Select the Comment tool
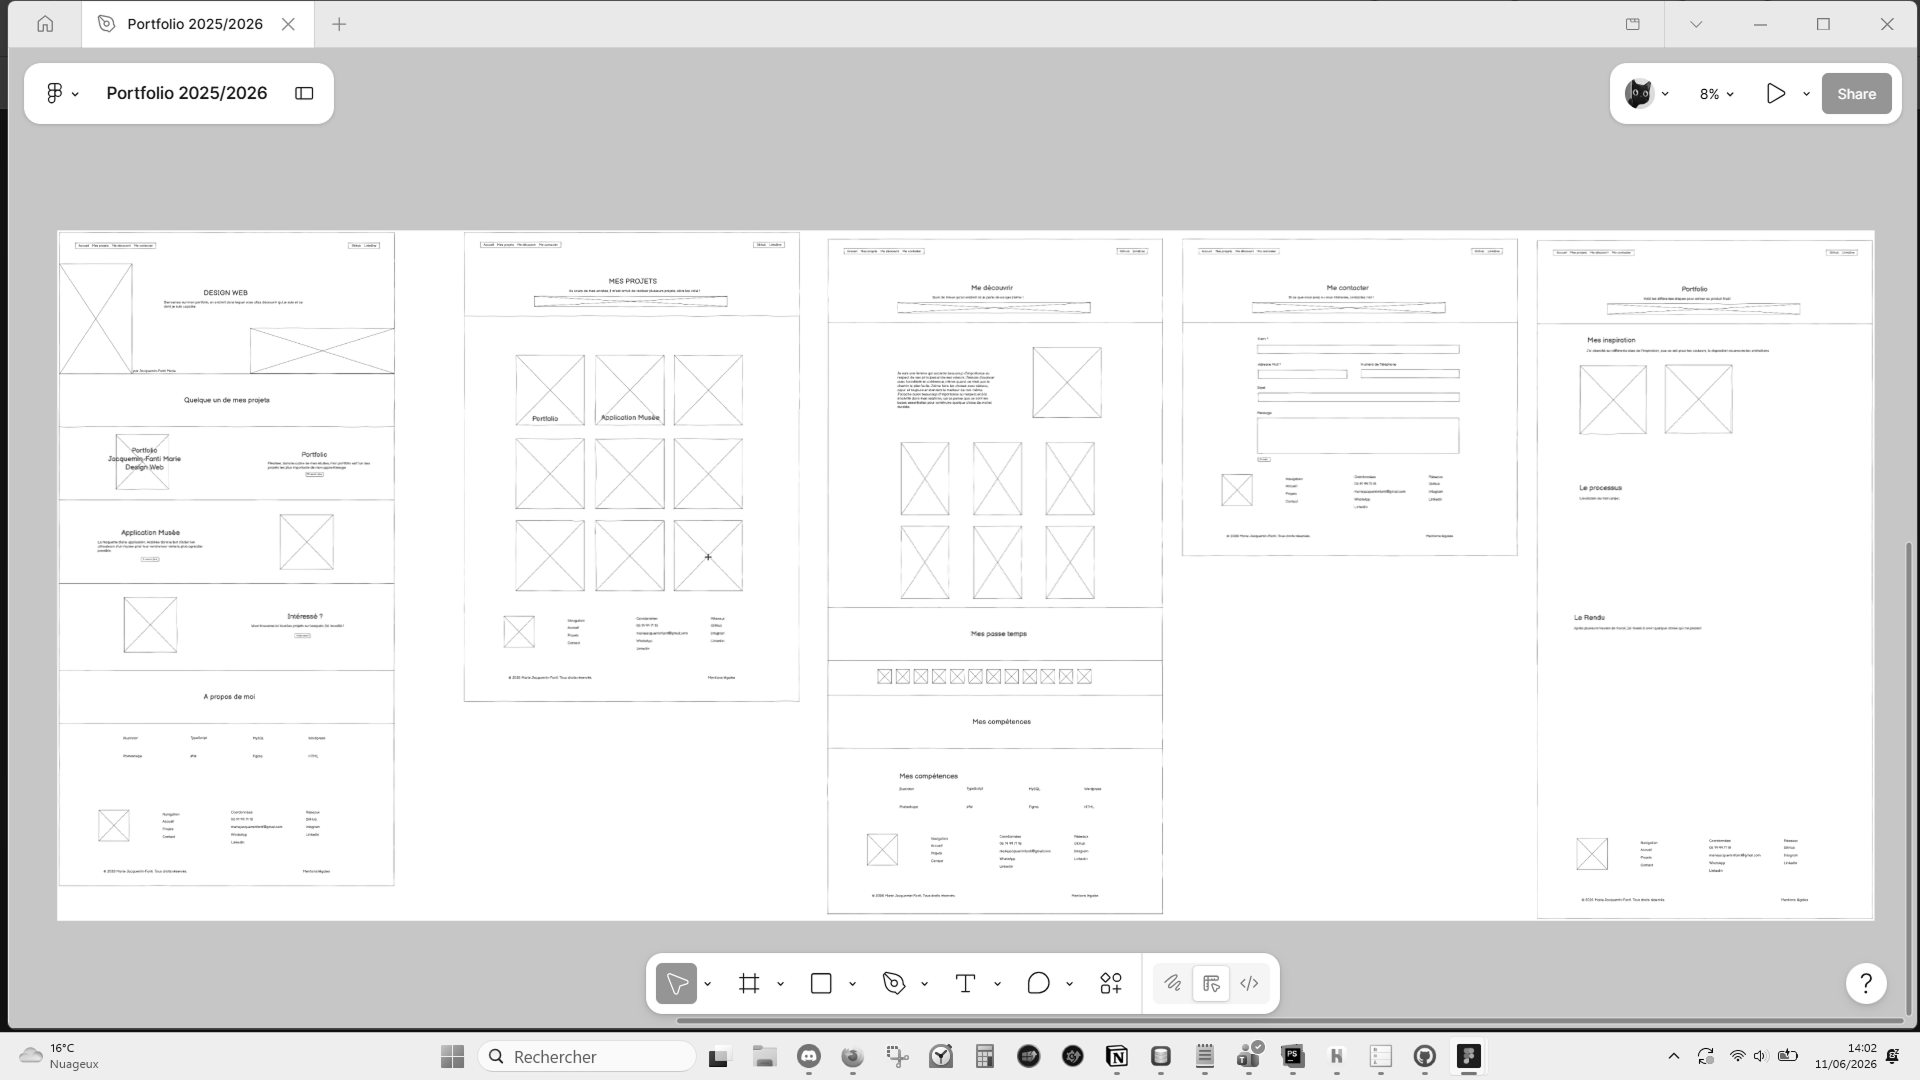Image resolution: width=1920 pixels, height=1080 pixels. (1038, 984)
